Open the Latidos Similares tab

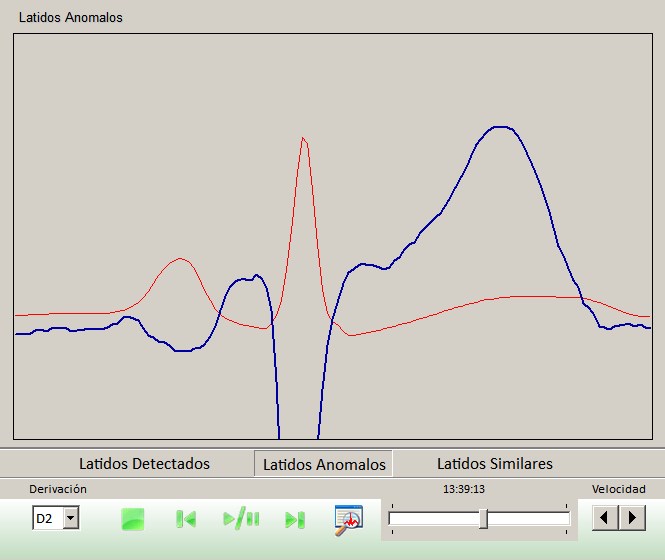(495, 463)
